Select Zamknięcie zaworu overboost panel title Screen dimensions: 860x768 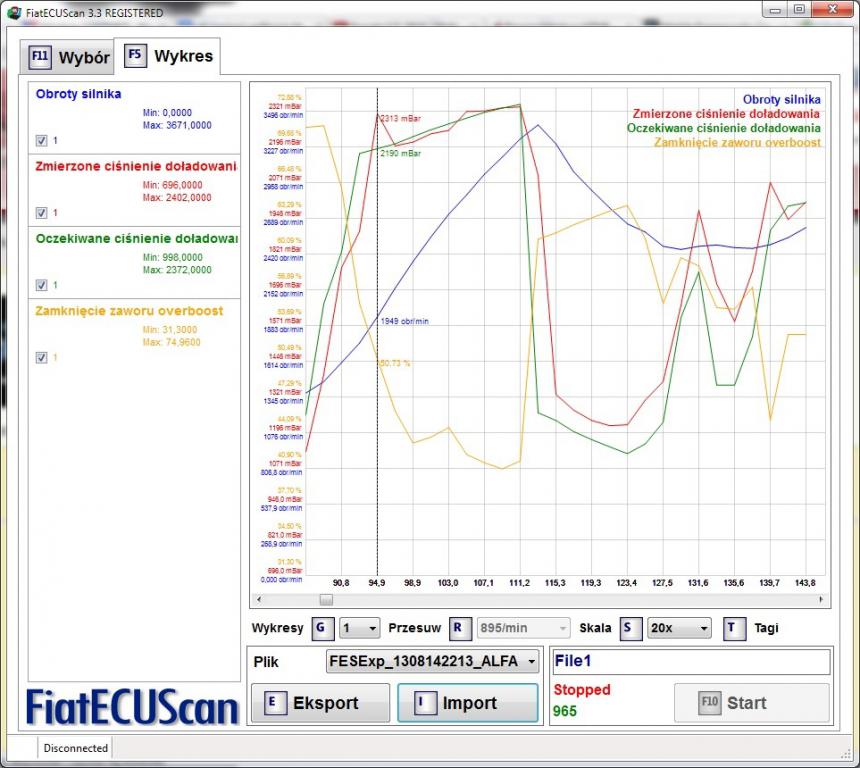[129, 311]
